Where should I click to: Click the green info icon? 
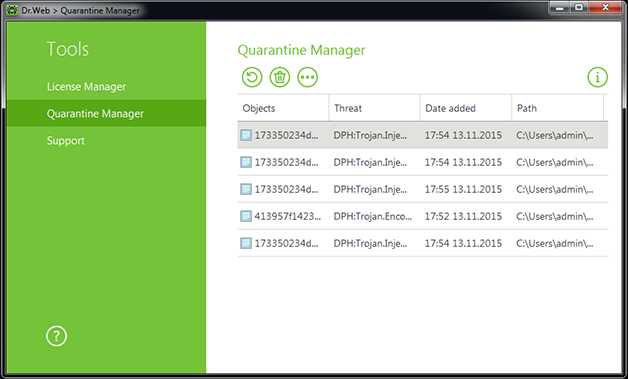[598, 77]
